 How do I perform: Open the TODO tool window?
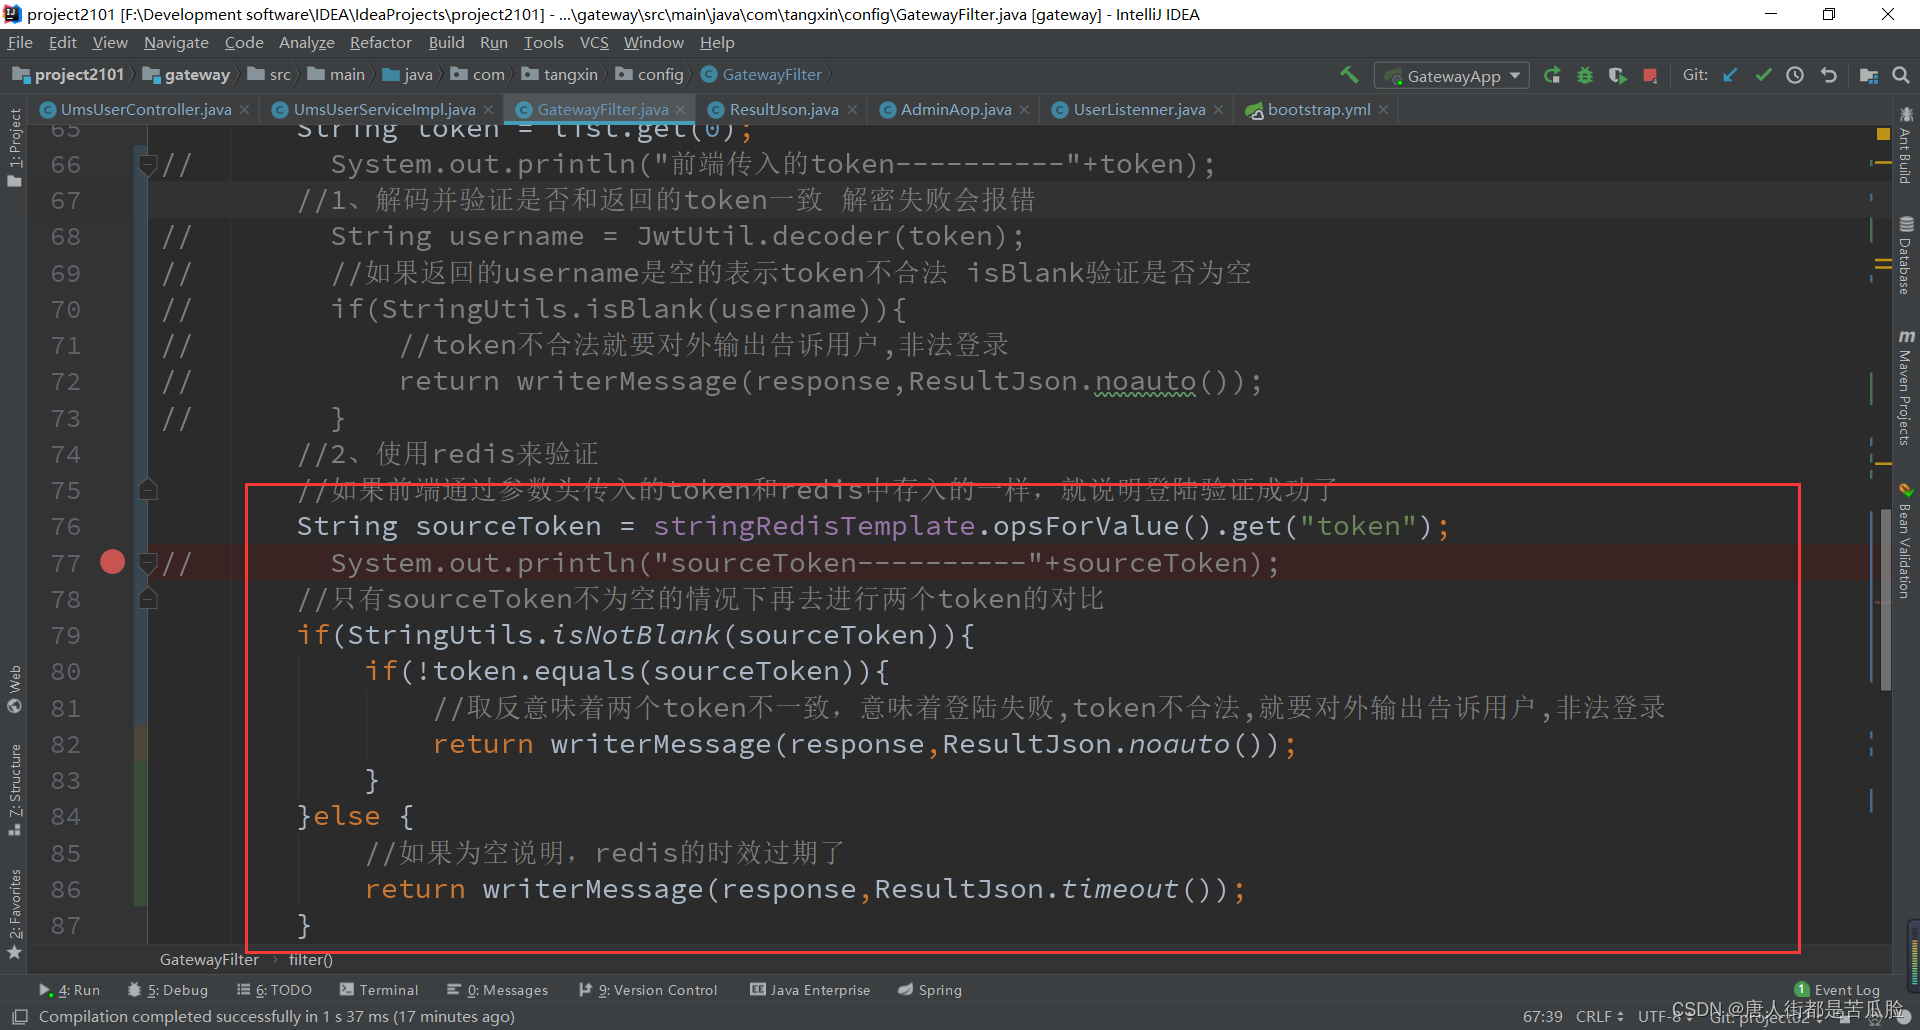[275, 990]
